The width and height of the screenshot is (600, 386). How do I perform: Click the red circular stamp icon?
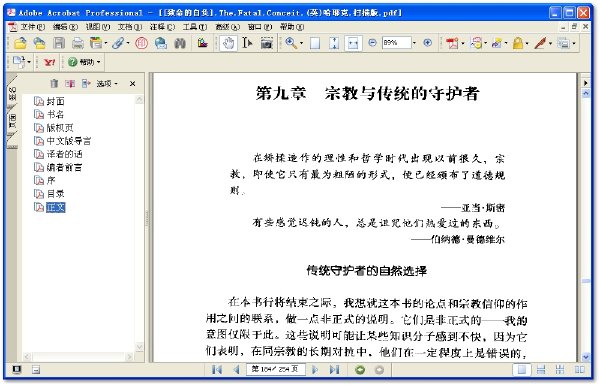tap(142, 43)
